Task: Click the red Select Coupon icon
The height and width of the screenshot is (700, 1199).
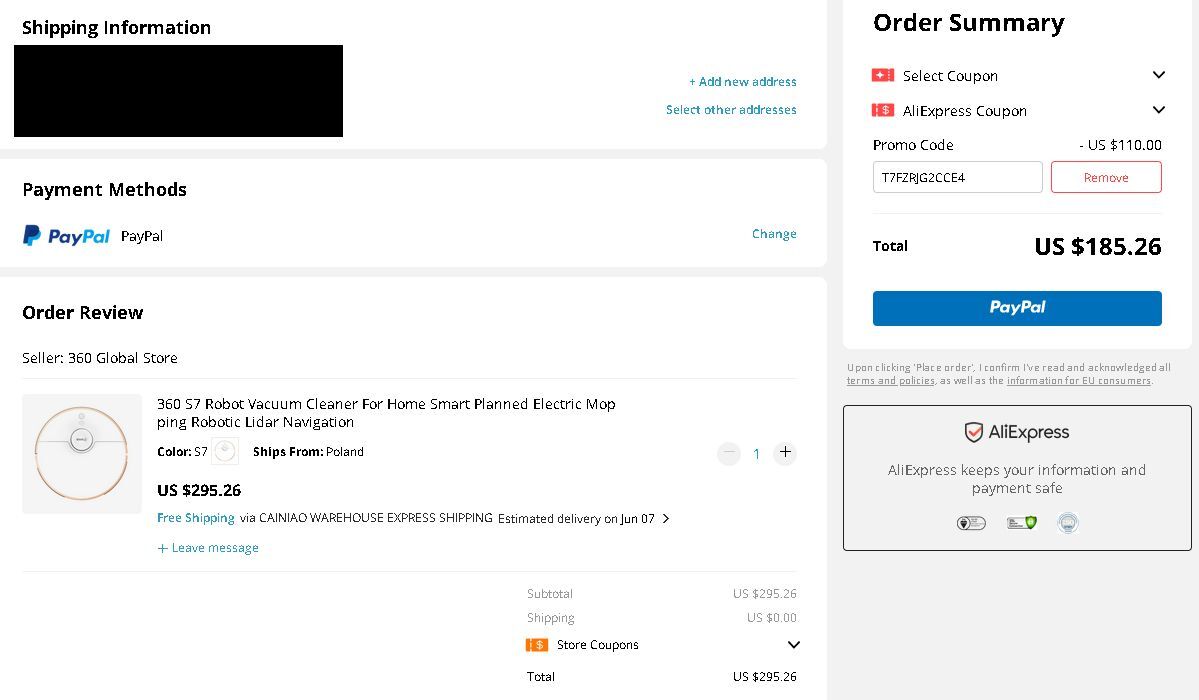Action: (x=882, y=75)
